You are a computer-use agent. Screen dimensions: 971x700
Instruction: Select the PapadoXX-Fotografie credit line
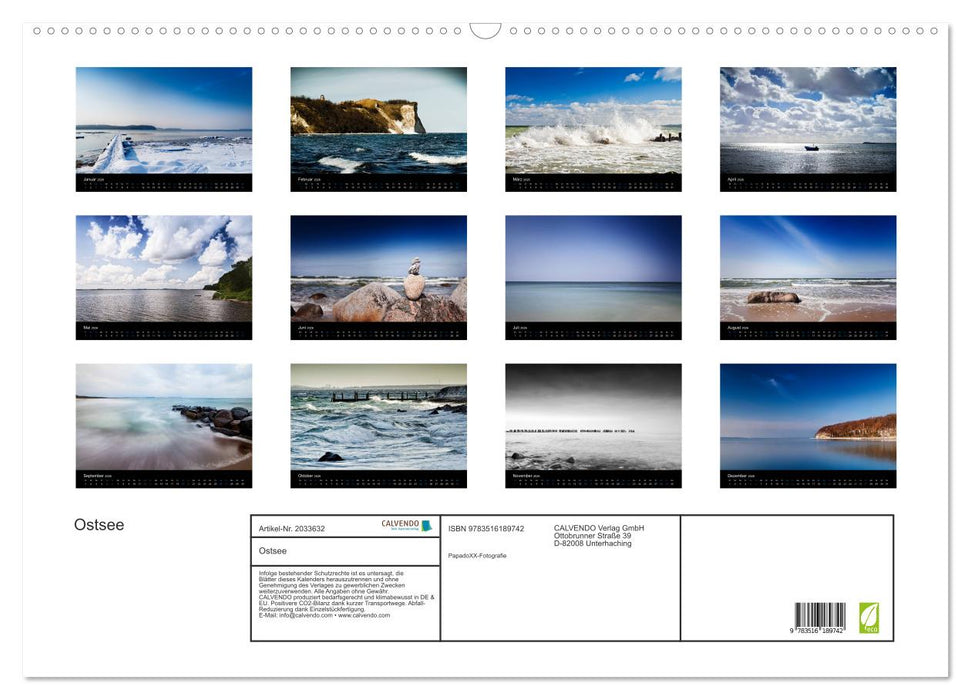pyautogui.click(x=477, y=555)
